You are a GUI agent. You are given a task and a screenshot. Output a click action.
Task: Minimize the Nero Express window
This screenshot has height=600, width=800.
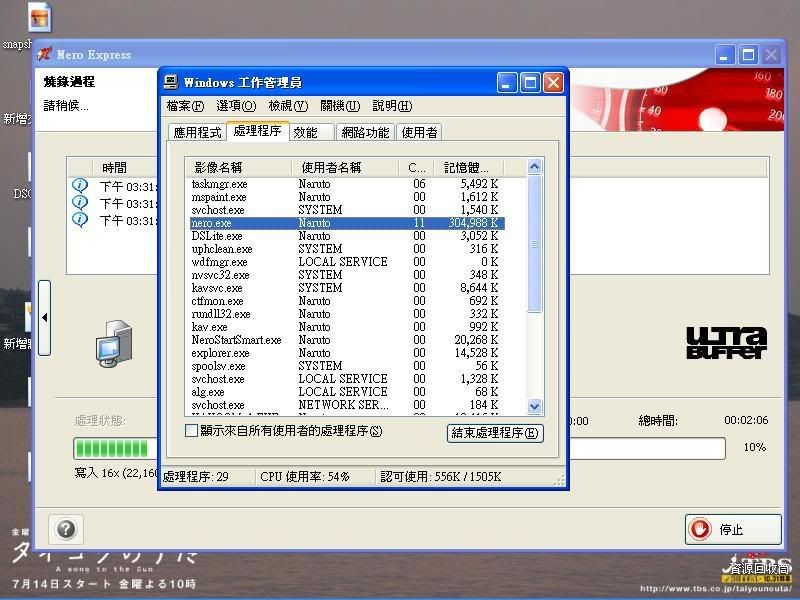[x=724, y=55]
